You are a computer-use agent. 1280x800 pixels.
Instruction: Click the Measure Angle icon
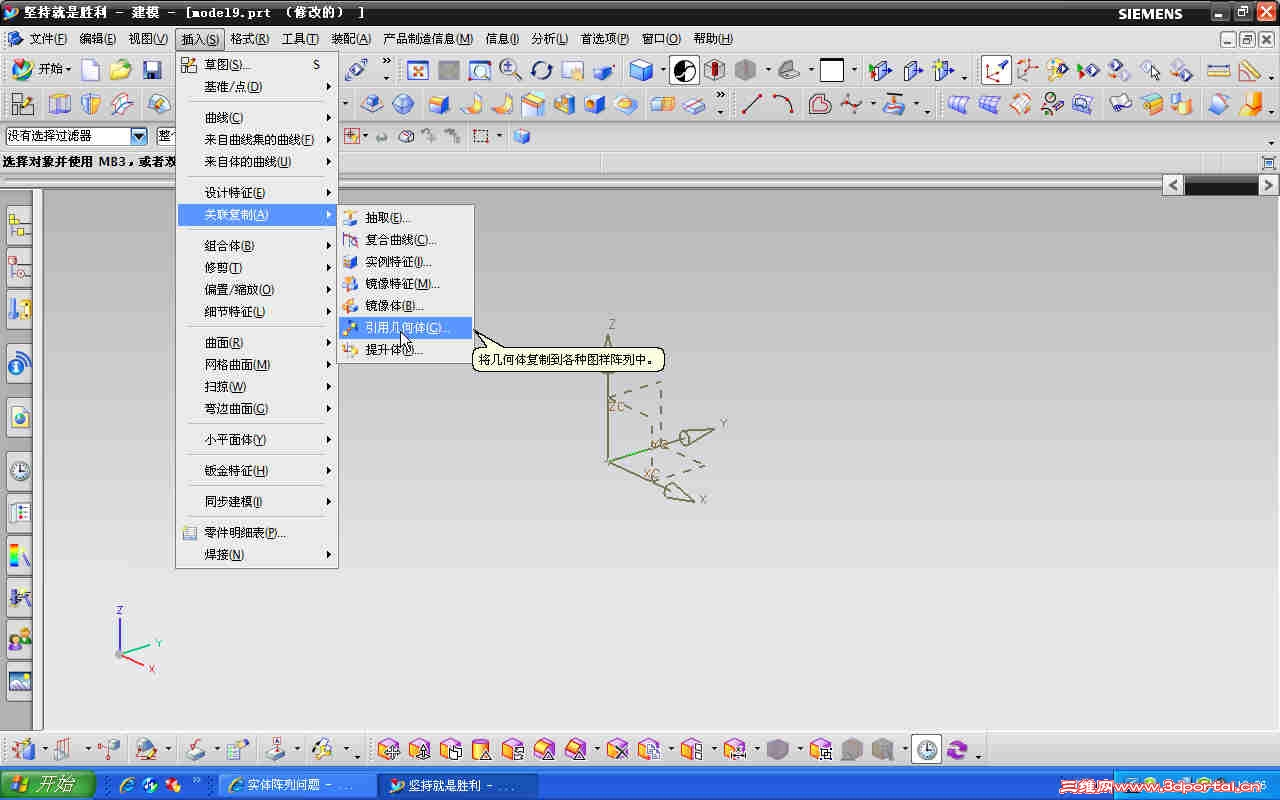tap(1249, 70)
